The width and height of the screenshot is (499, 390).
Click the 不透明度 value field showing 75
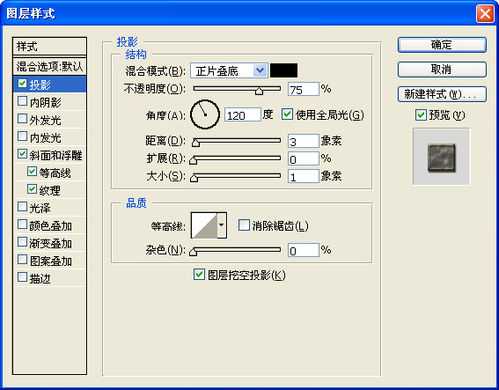point(304,89)
